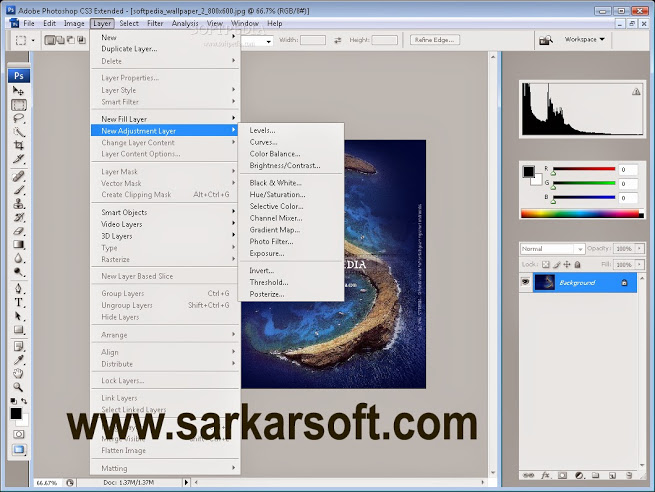Select the Brush tool
Viewport: 655px width, 492px height.
[18, 190]
